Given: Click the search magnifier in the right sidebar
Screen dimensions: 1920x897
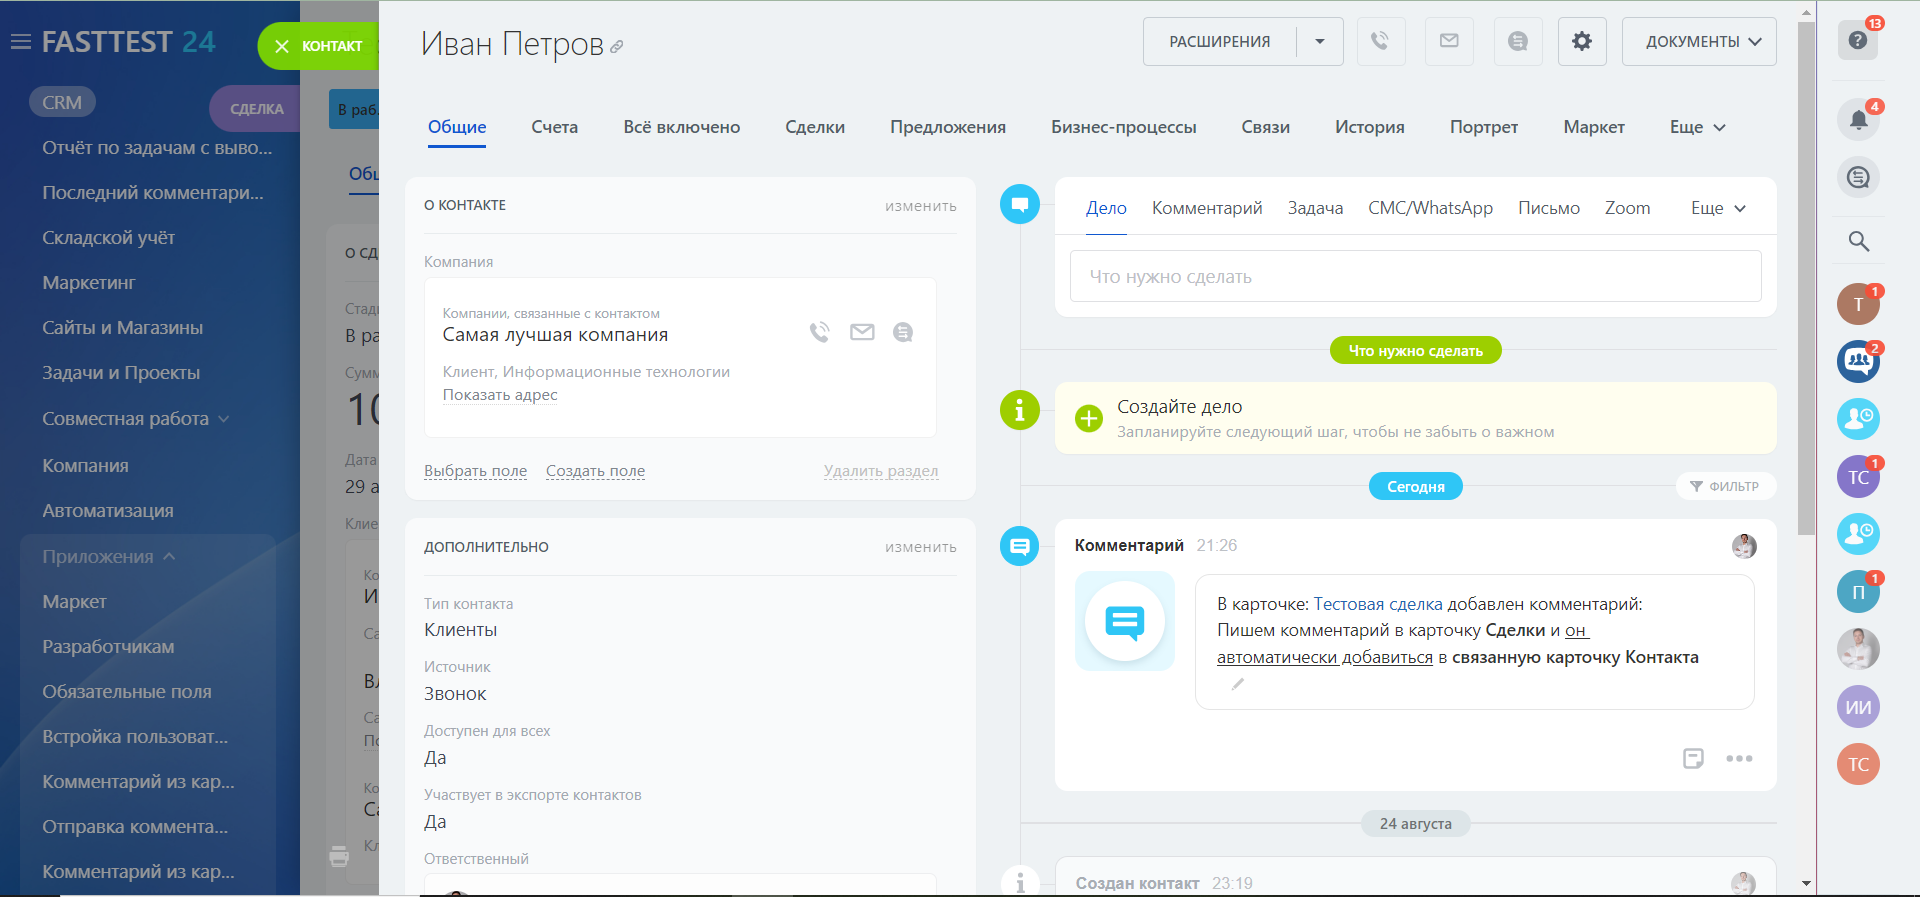Looking at the screenshot, I should coord(1858,241).
